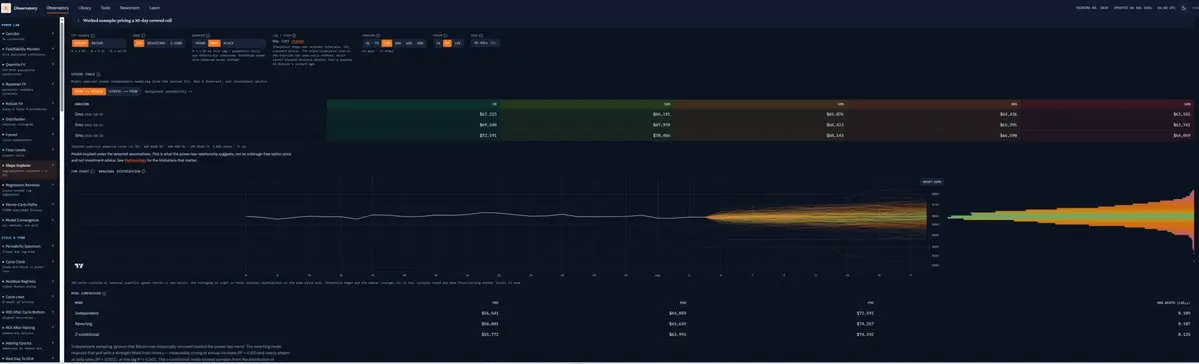Open the Observatory tab in top navigation
The height and width of the screenshot is (364, 1199).
[57, 8]
